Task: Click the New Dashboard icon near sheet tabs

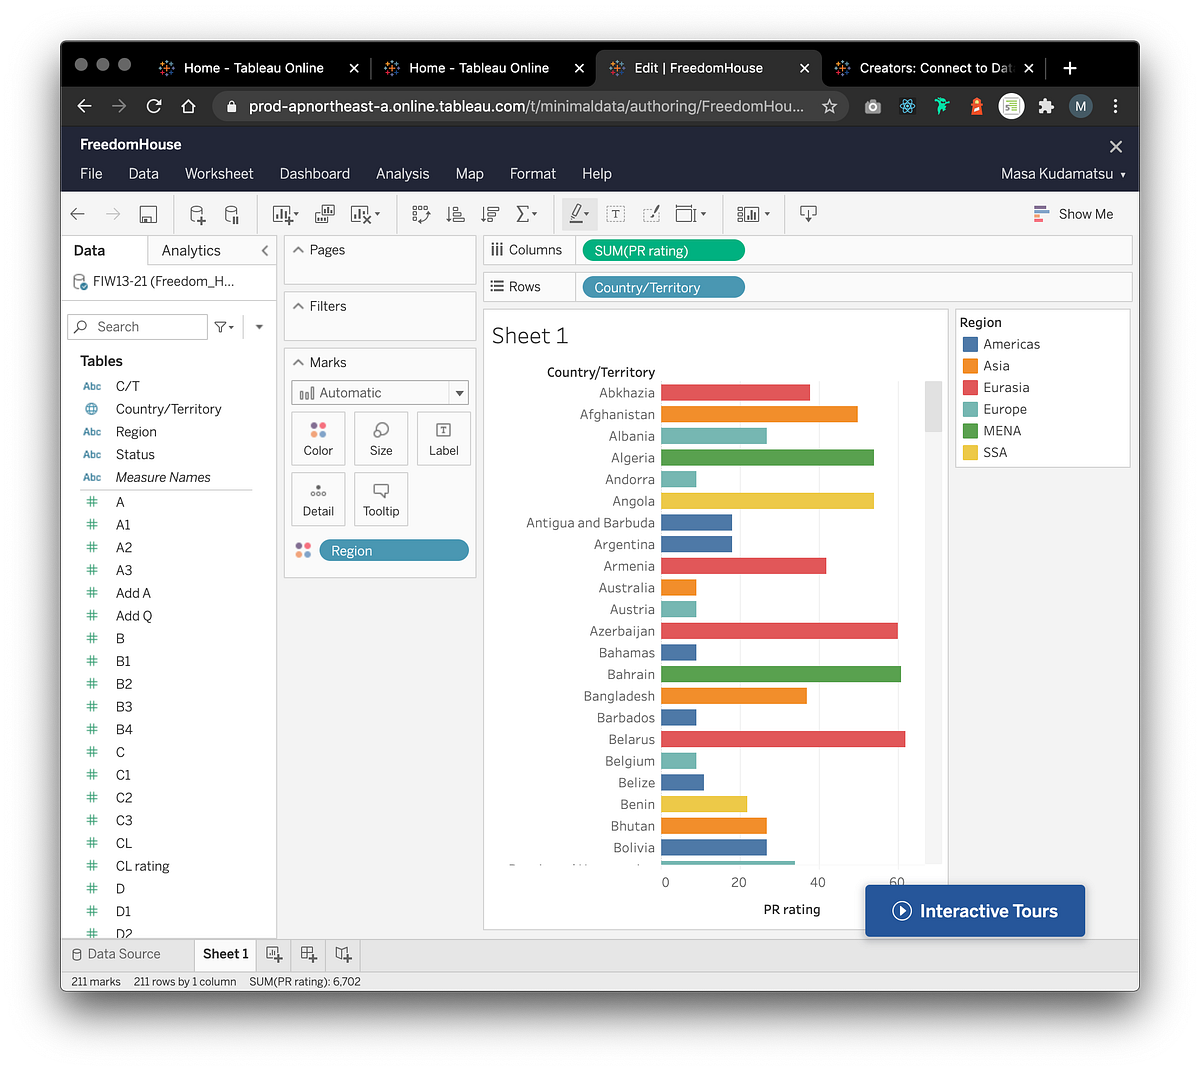Action: [308, 954]
